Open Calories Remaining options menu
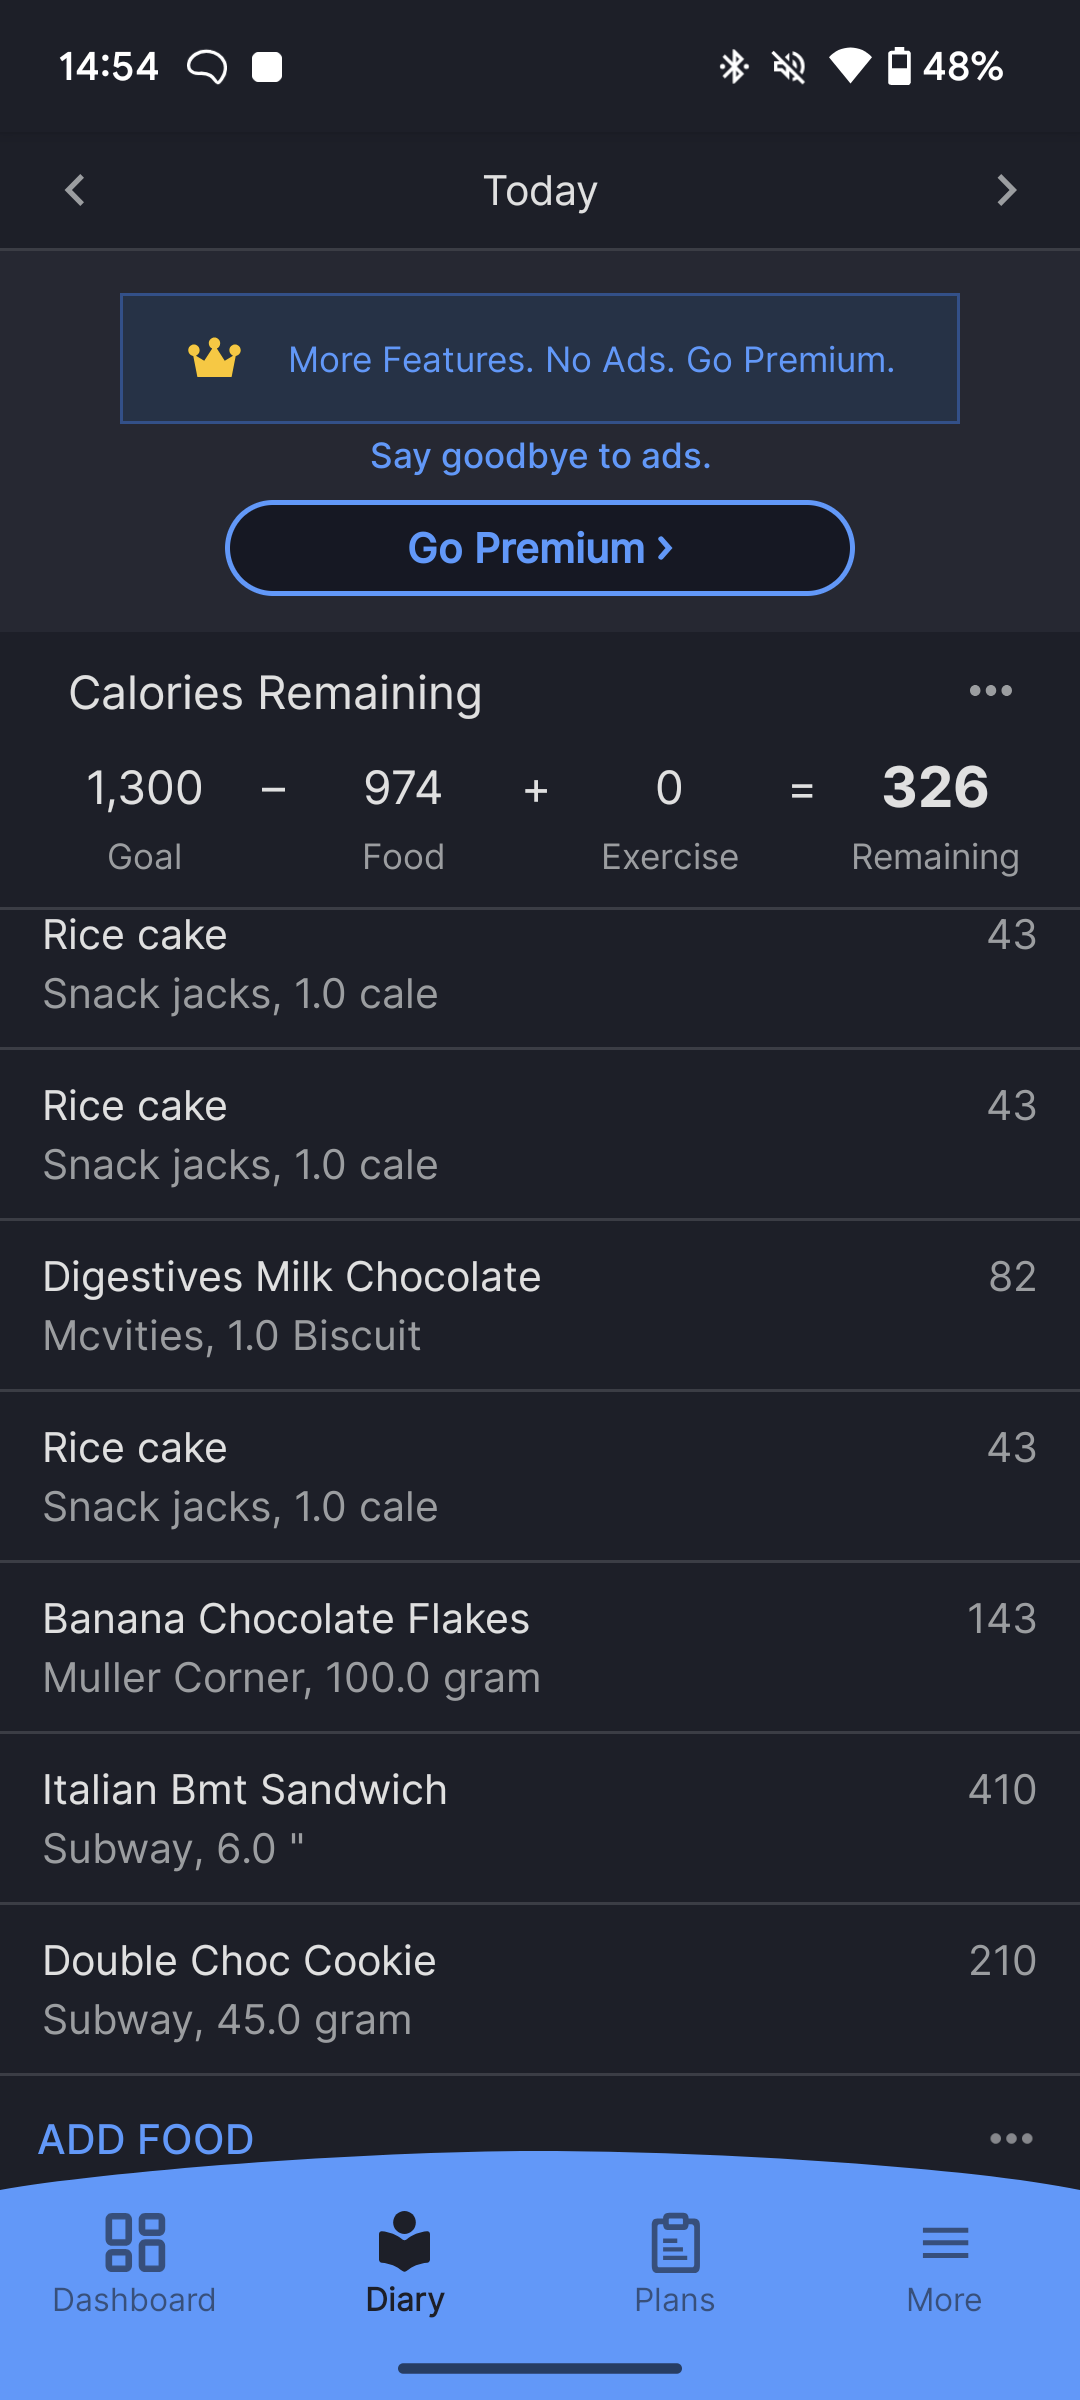This screenshot has height=2400, width=1080. (990, 691)
